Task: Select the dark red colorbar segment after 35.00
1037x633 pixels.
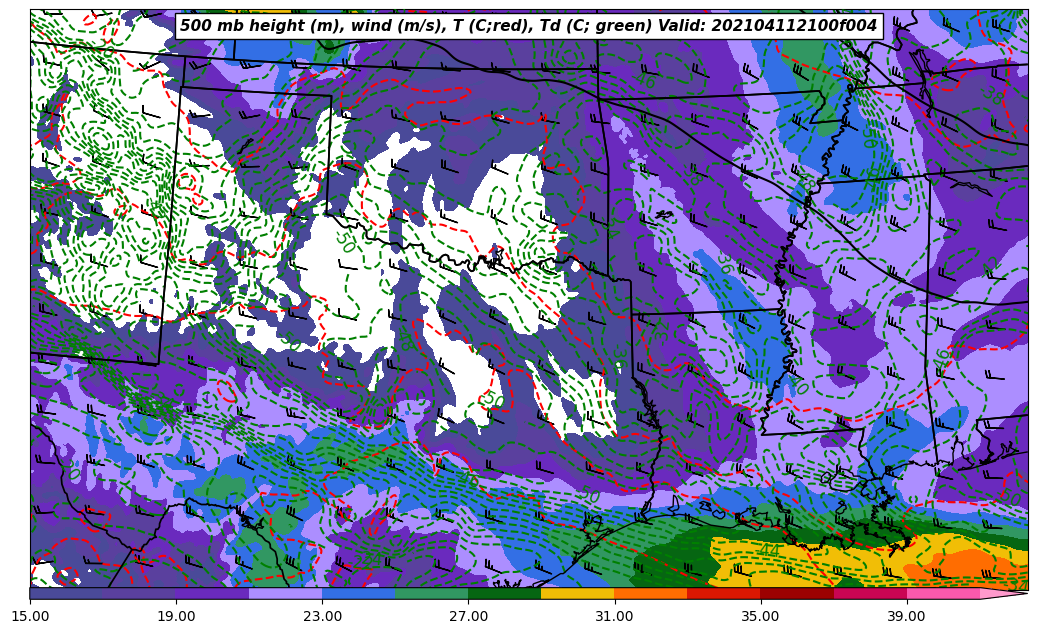Action: (797, 593)
